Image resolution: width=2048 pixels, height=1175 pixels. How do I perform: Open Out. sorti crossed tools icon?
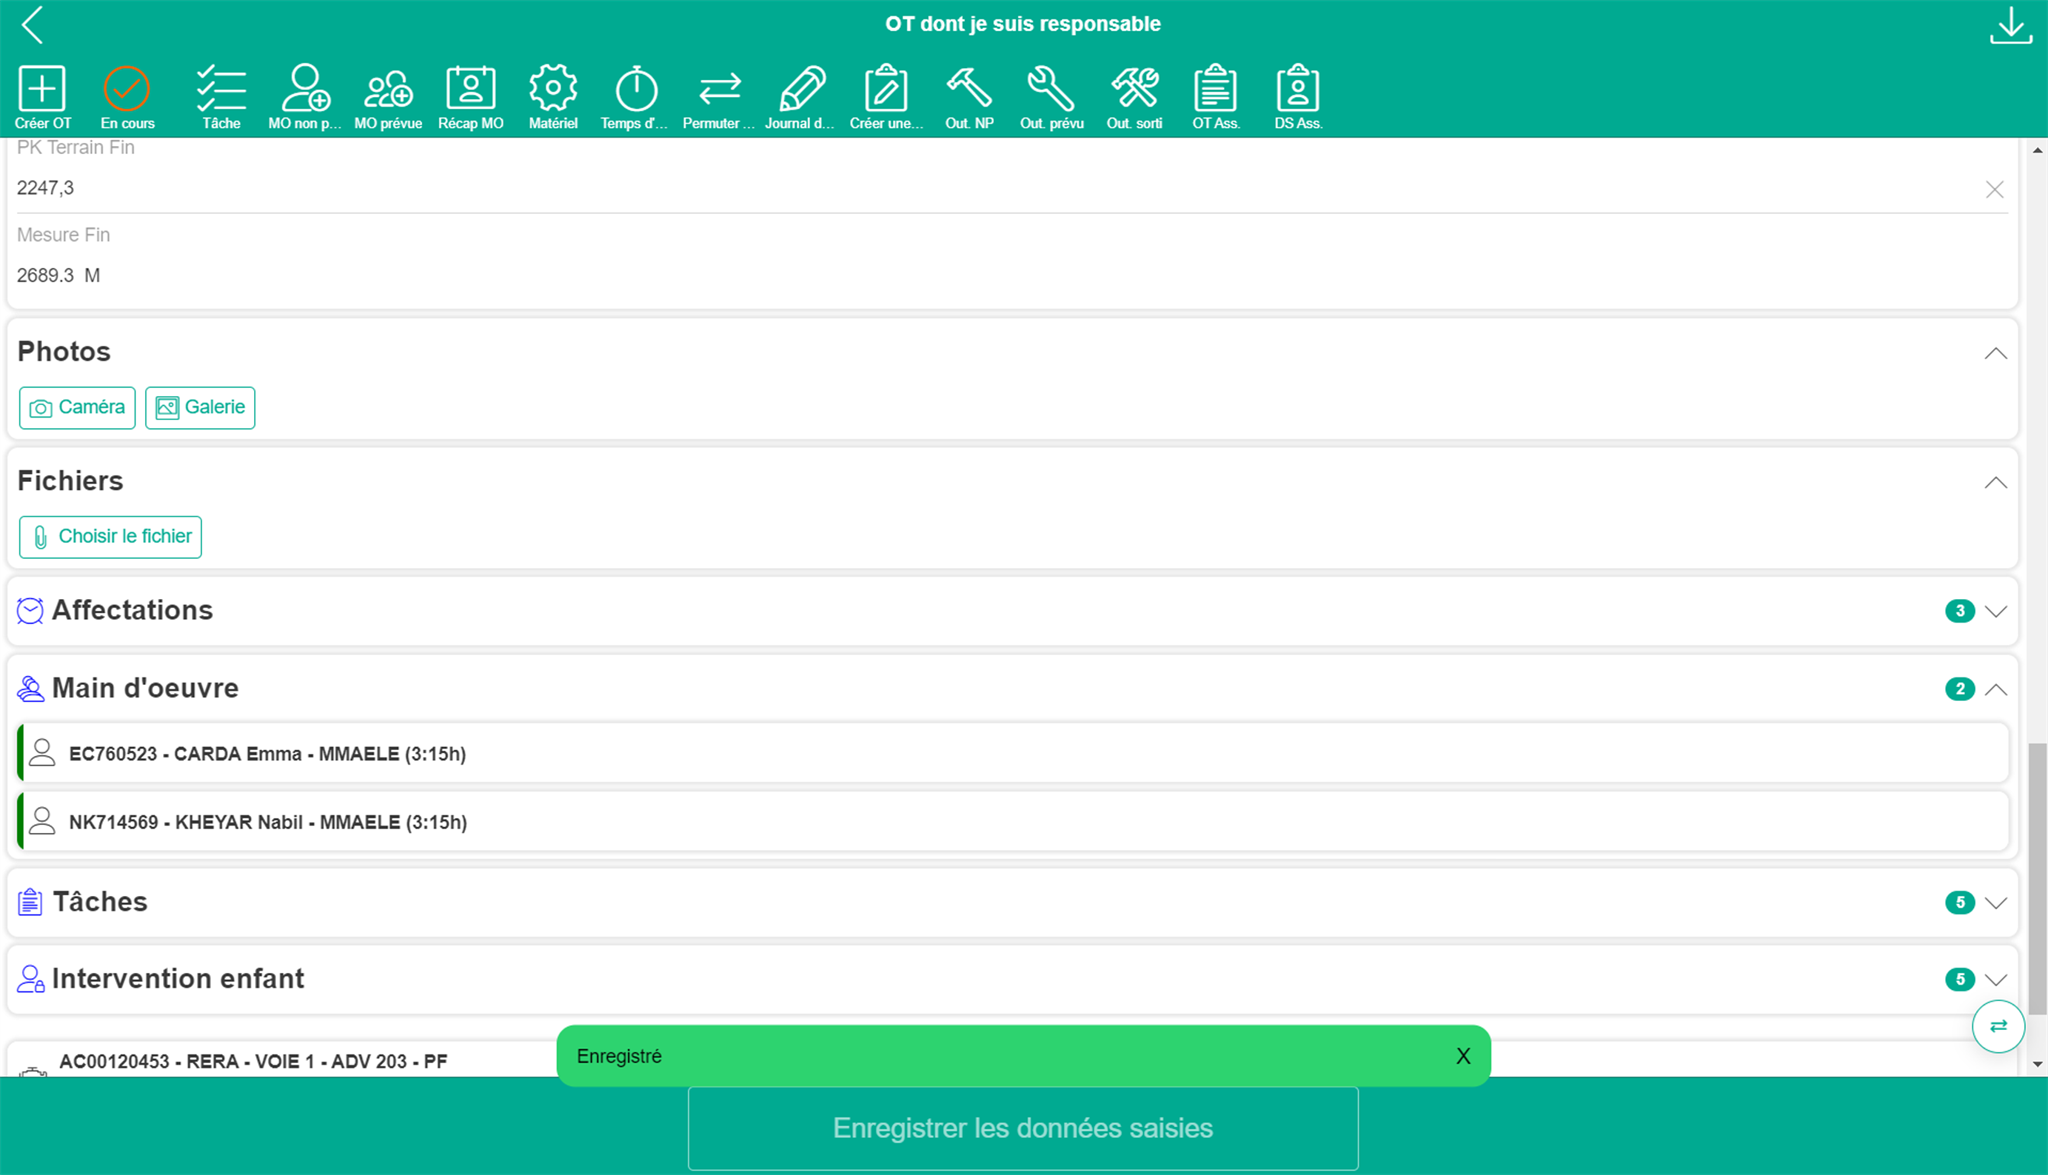(x=1134, y=90)
